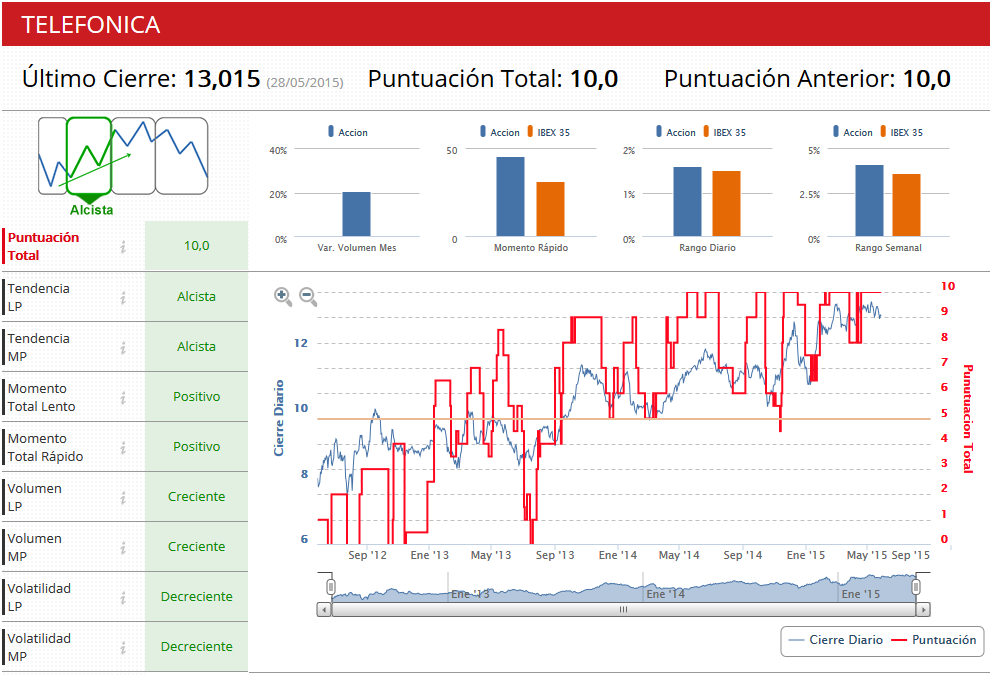The image size is (993, 676).
Task: Click the Var. Volumen Mes chart label
Action: [357, 248]
